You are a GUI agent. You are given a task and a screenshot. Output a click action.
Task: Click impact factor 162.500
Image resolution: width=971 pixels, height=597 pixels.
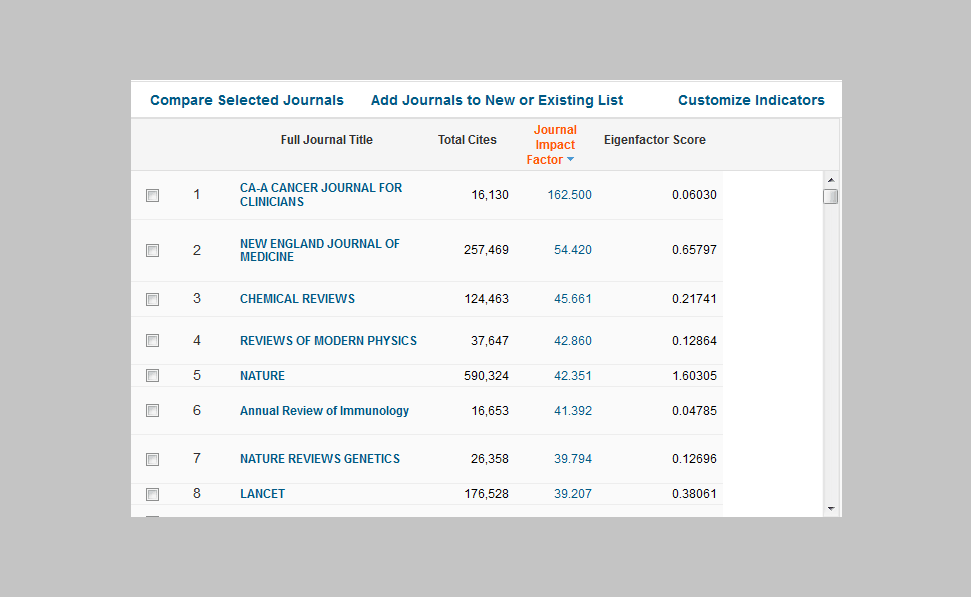tap(570, 195)
